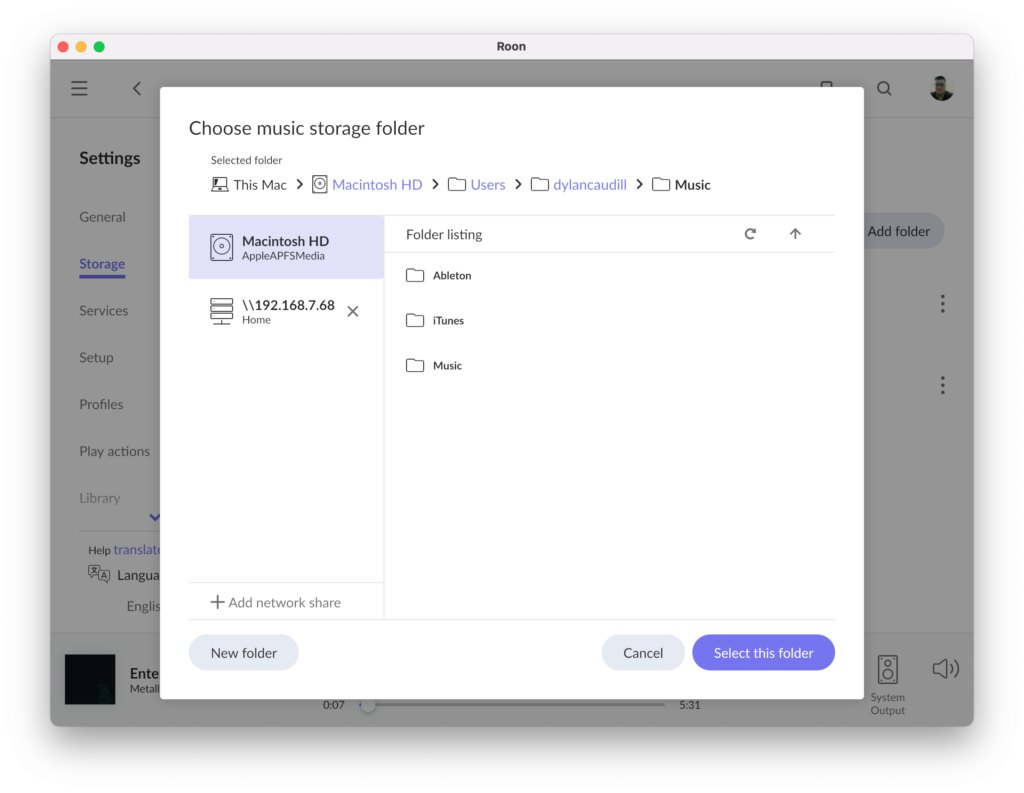Open Setup settings tab
The height and width of the screenshot is (793, 1024).
(x=97, y=358)
